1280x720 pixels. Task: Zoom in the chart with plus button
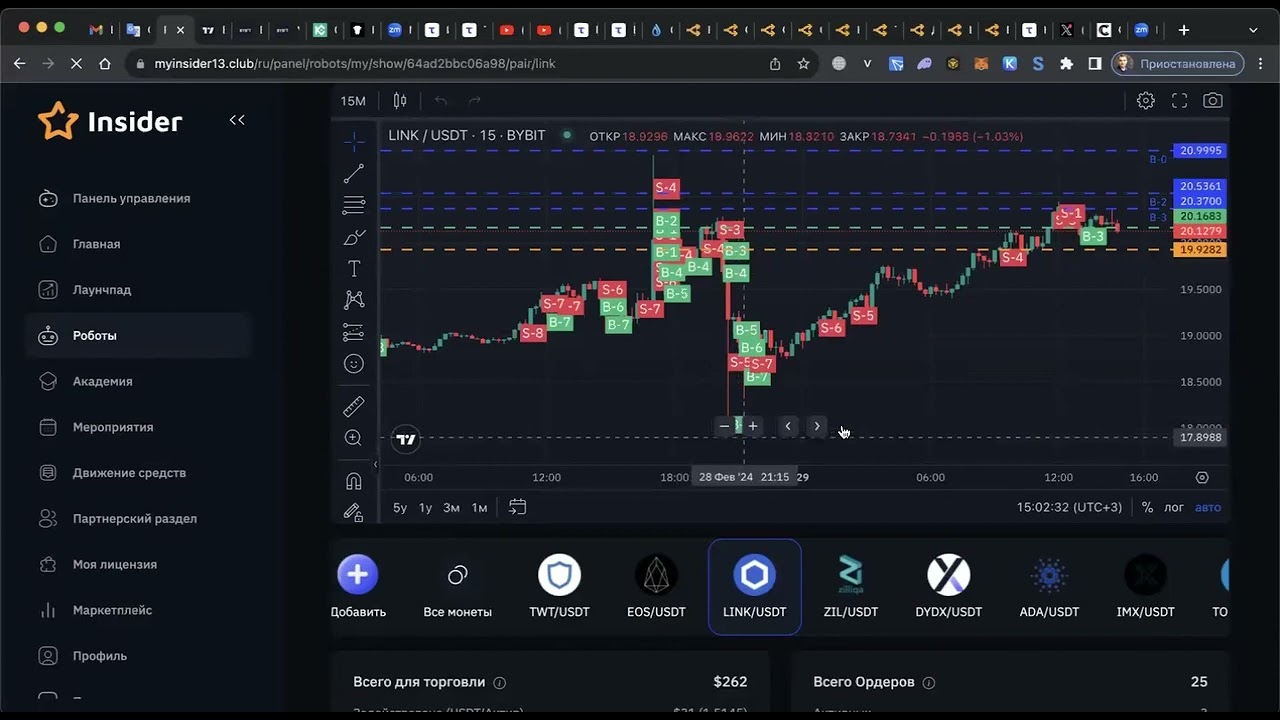coord(753,426)
